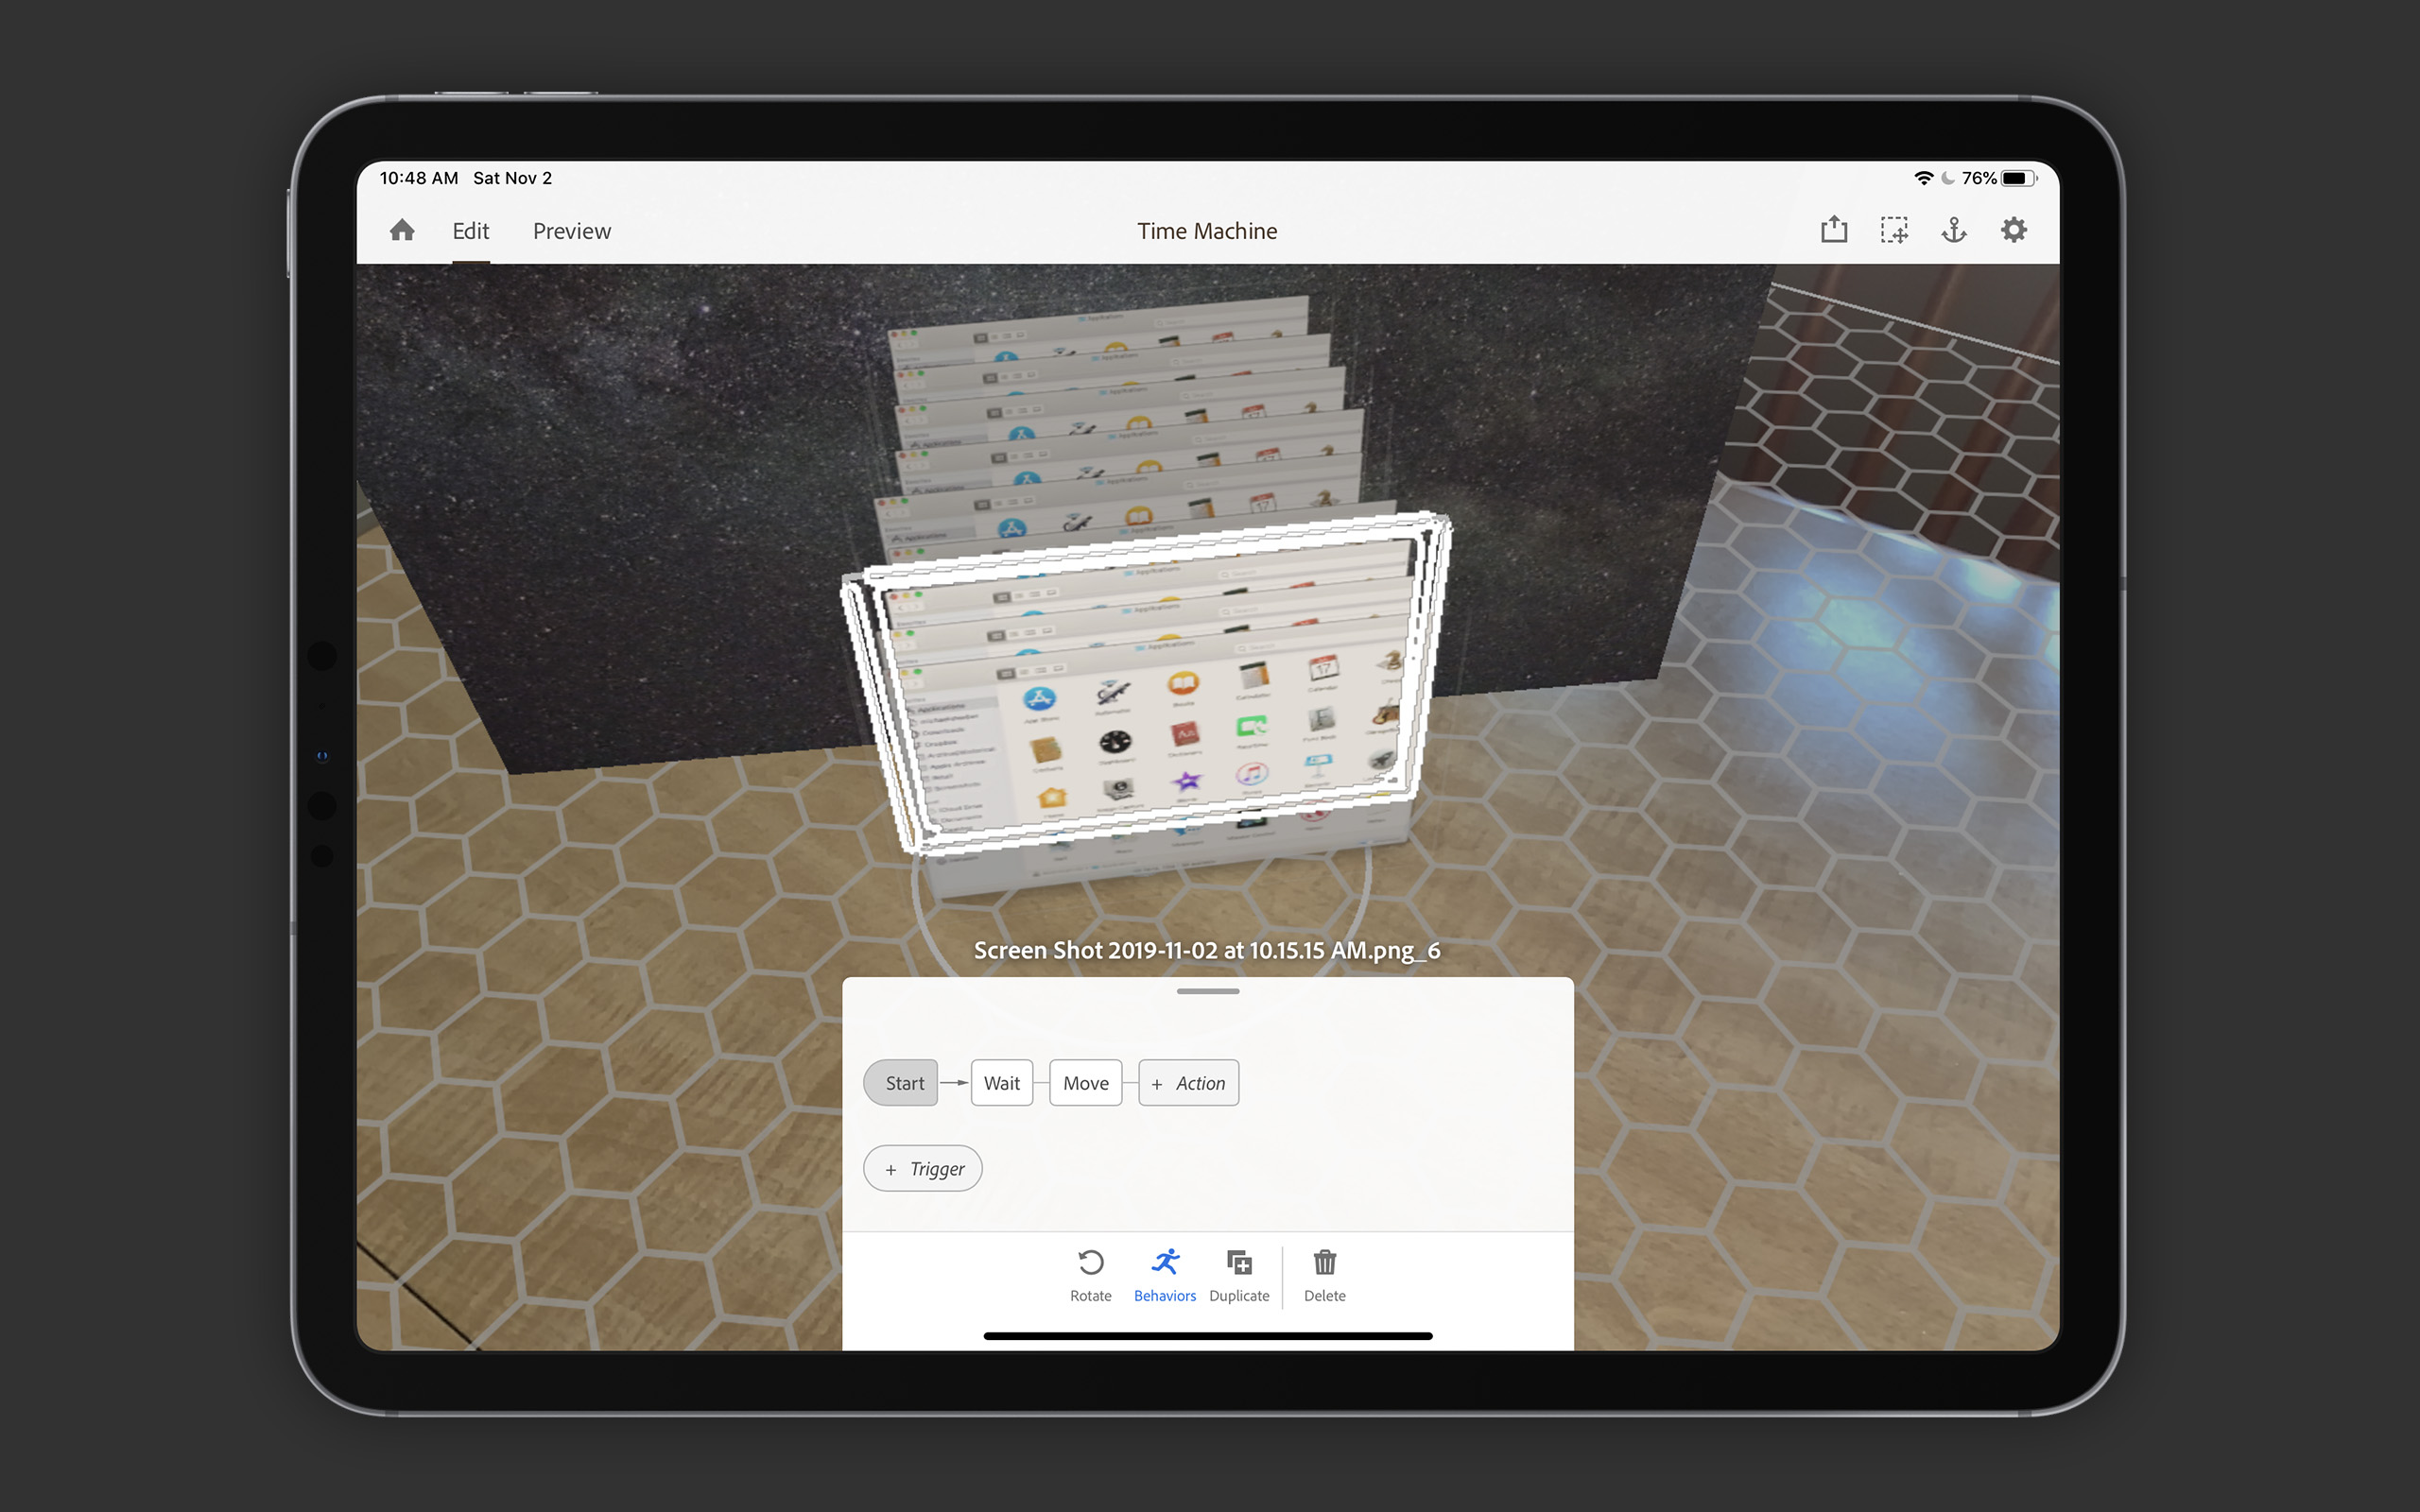Switch to the Edit tab

click(470, 230)
